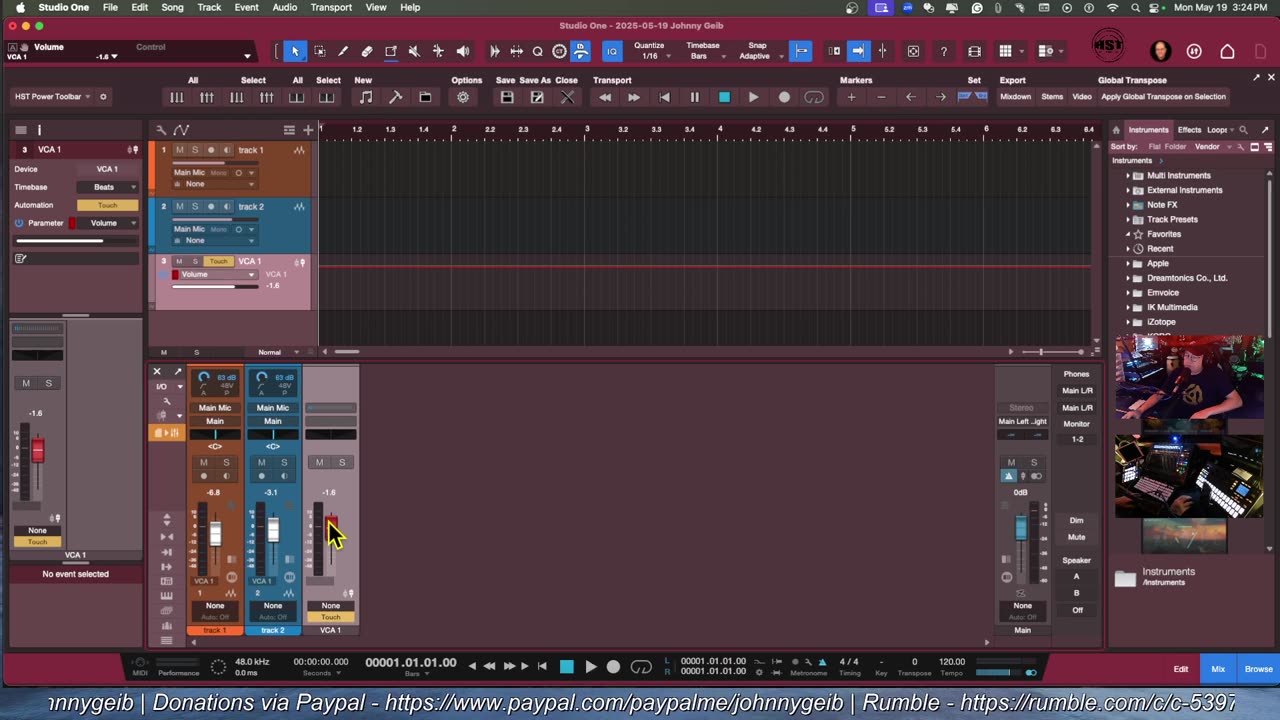The image size is (1280, 720).
Task: Click the Browse button at bottom right
Action: (x=1258, y=669)
